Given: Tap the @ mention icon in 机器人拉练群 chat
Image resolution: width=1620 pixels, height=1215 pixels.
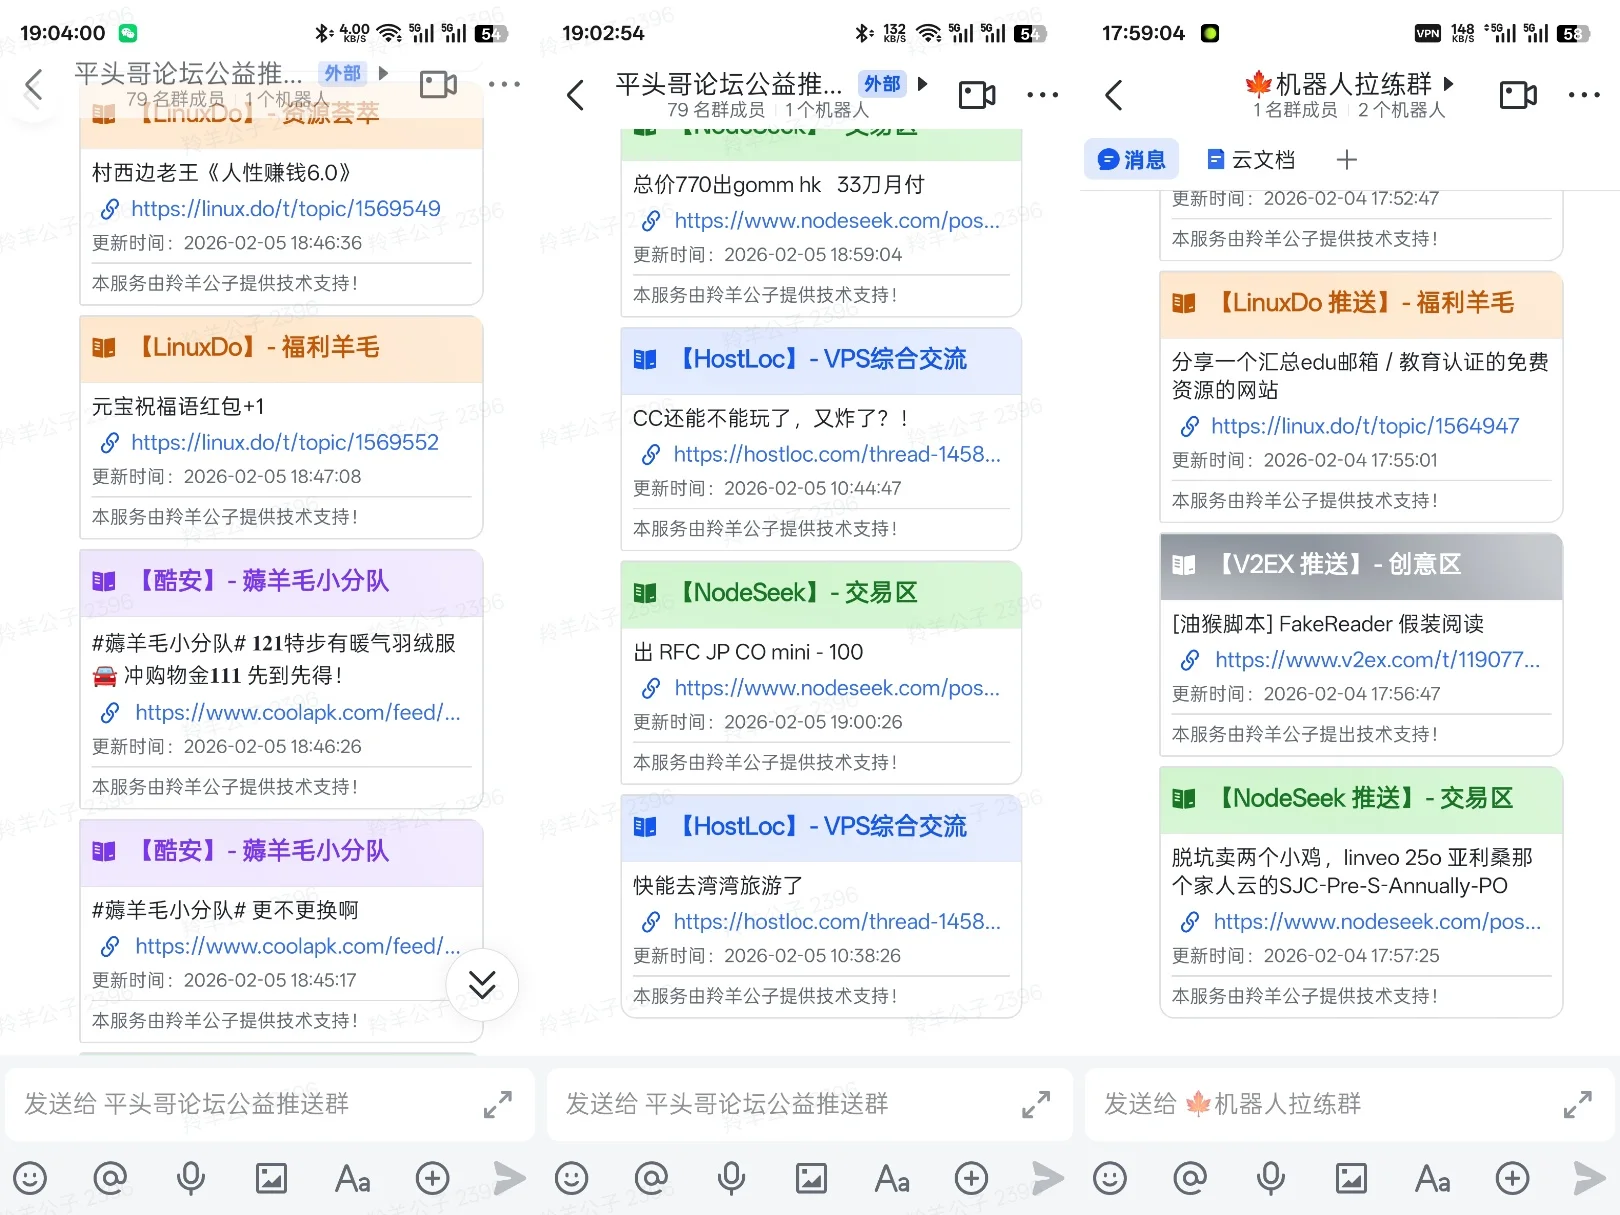Looking at the screenshot, I should pos(1190,1178).
